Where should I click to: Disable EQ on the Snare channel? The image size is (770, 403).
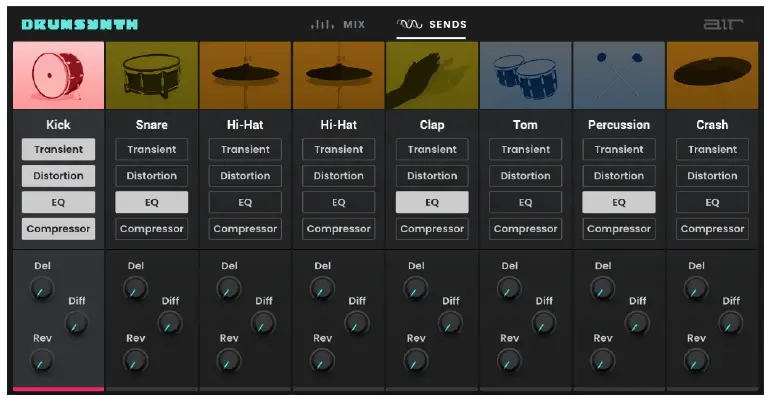(152, 202)
